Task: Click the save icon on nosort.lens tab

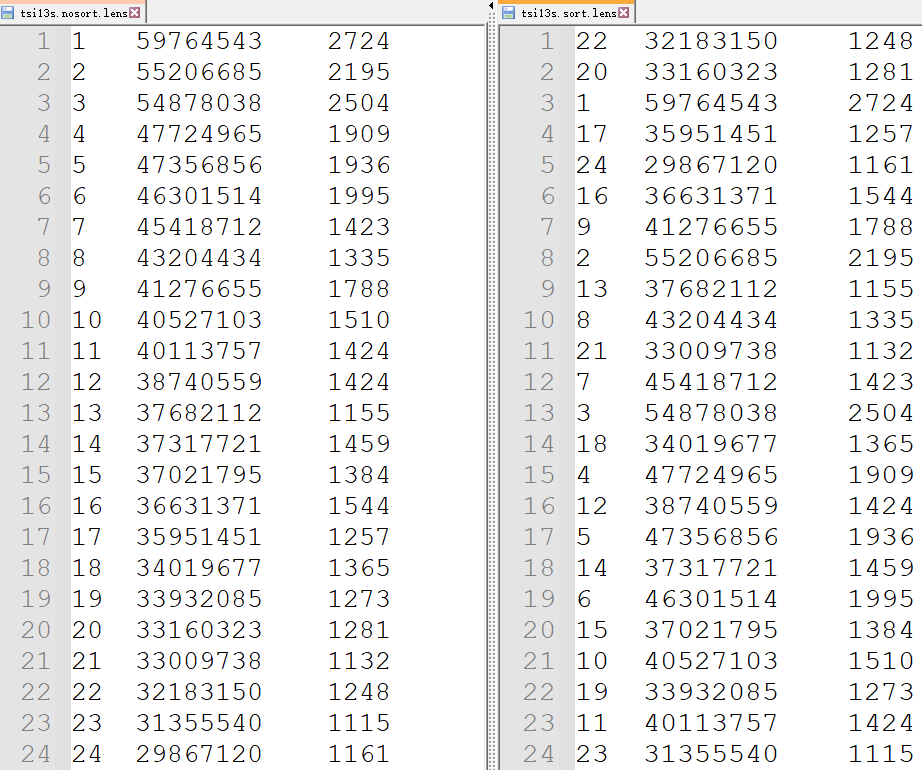Action: coord(10,12)
